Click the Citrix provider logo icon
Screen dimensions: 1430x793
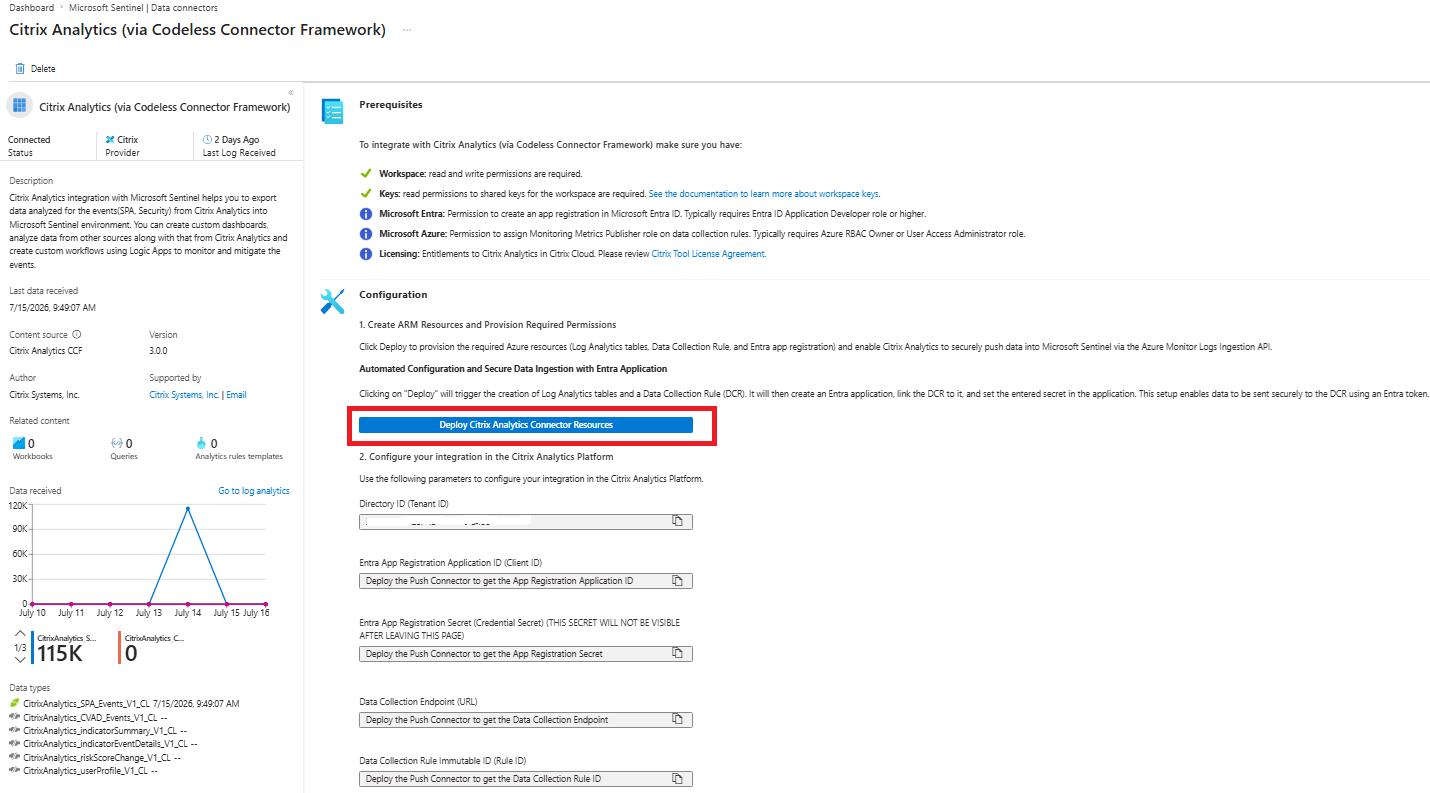[110, 140]
